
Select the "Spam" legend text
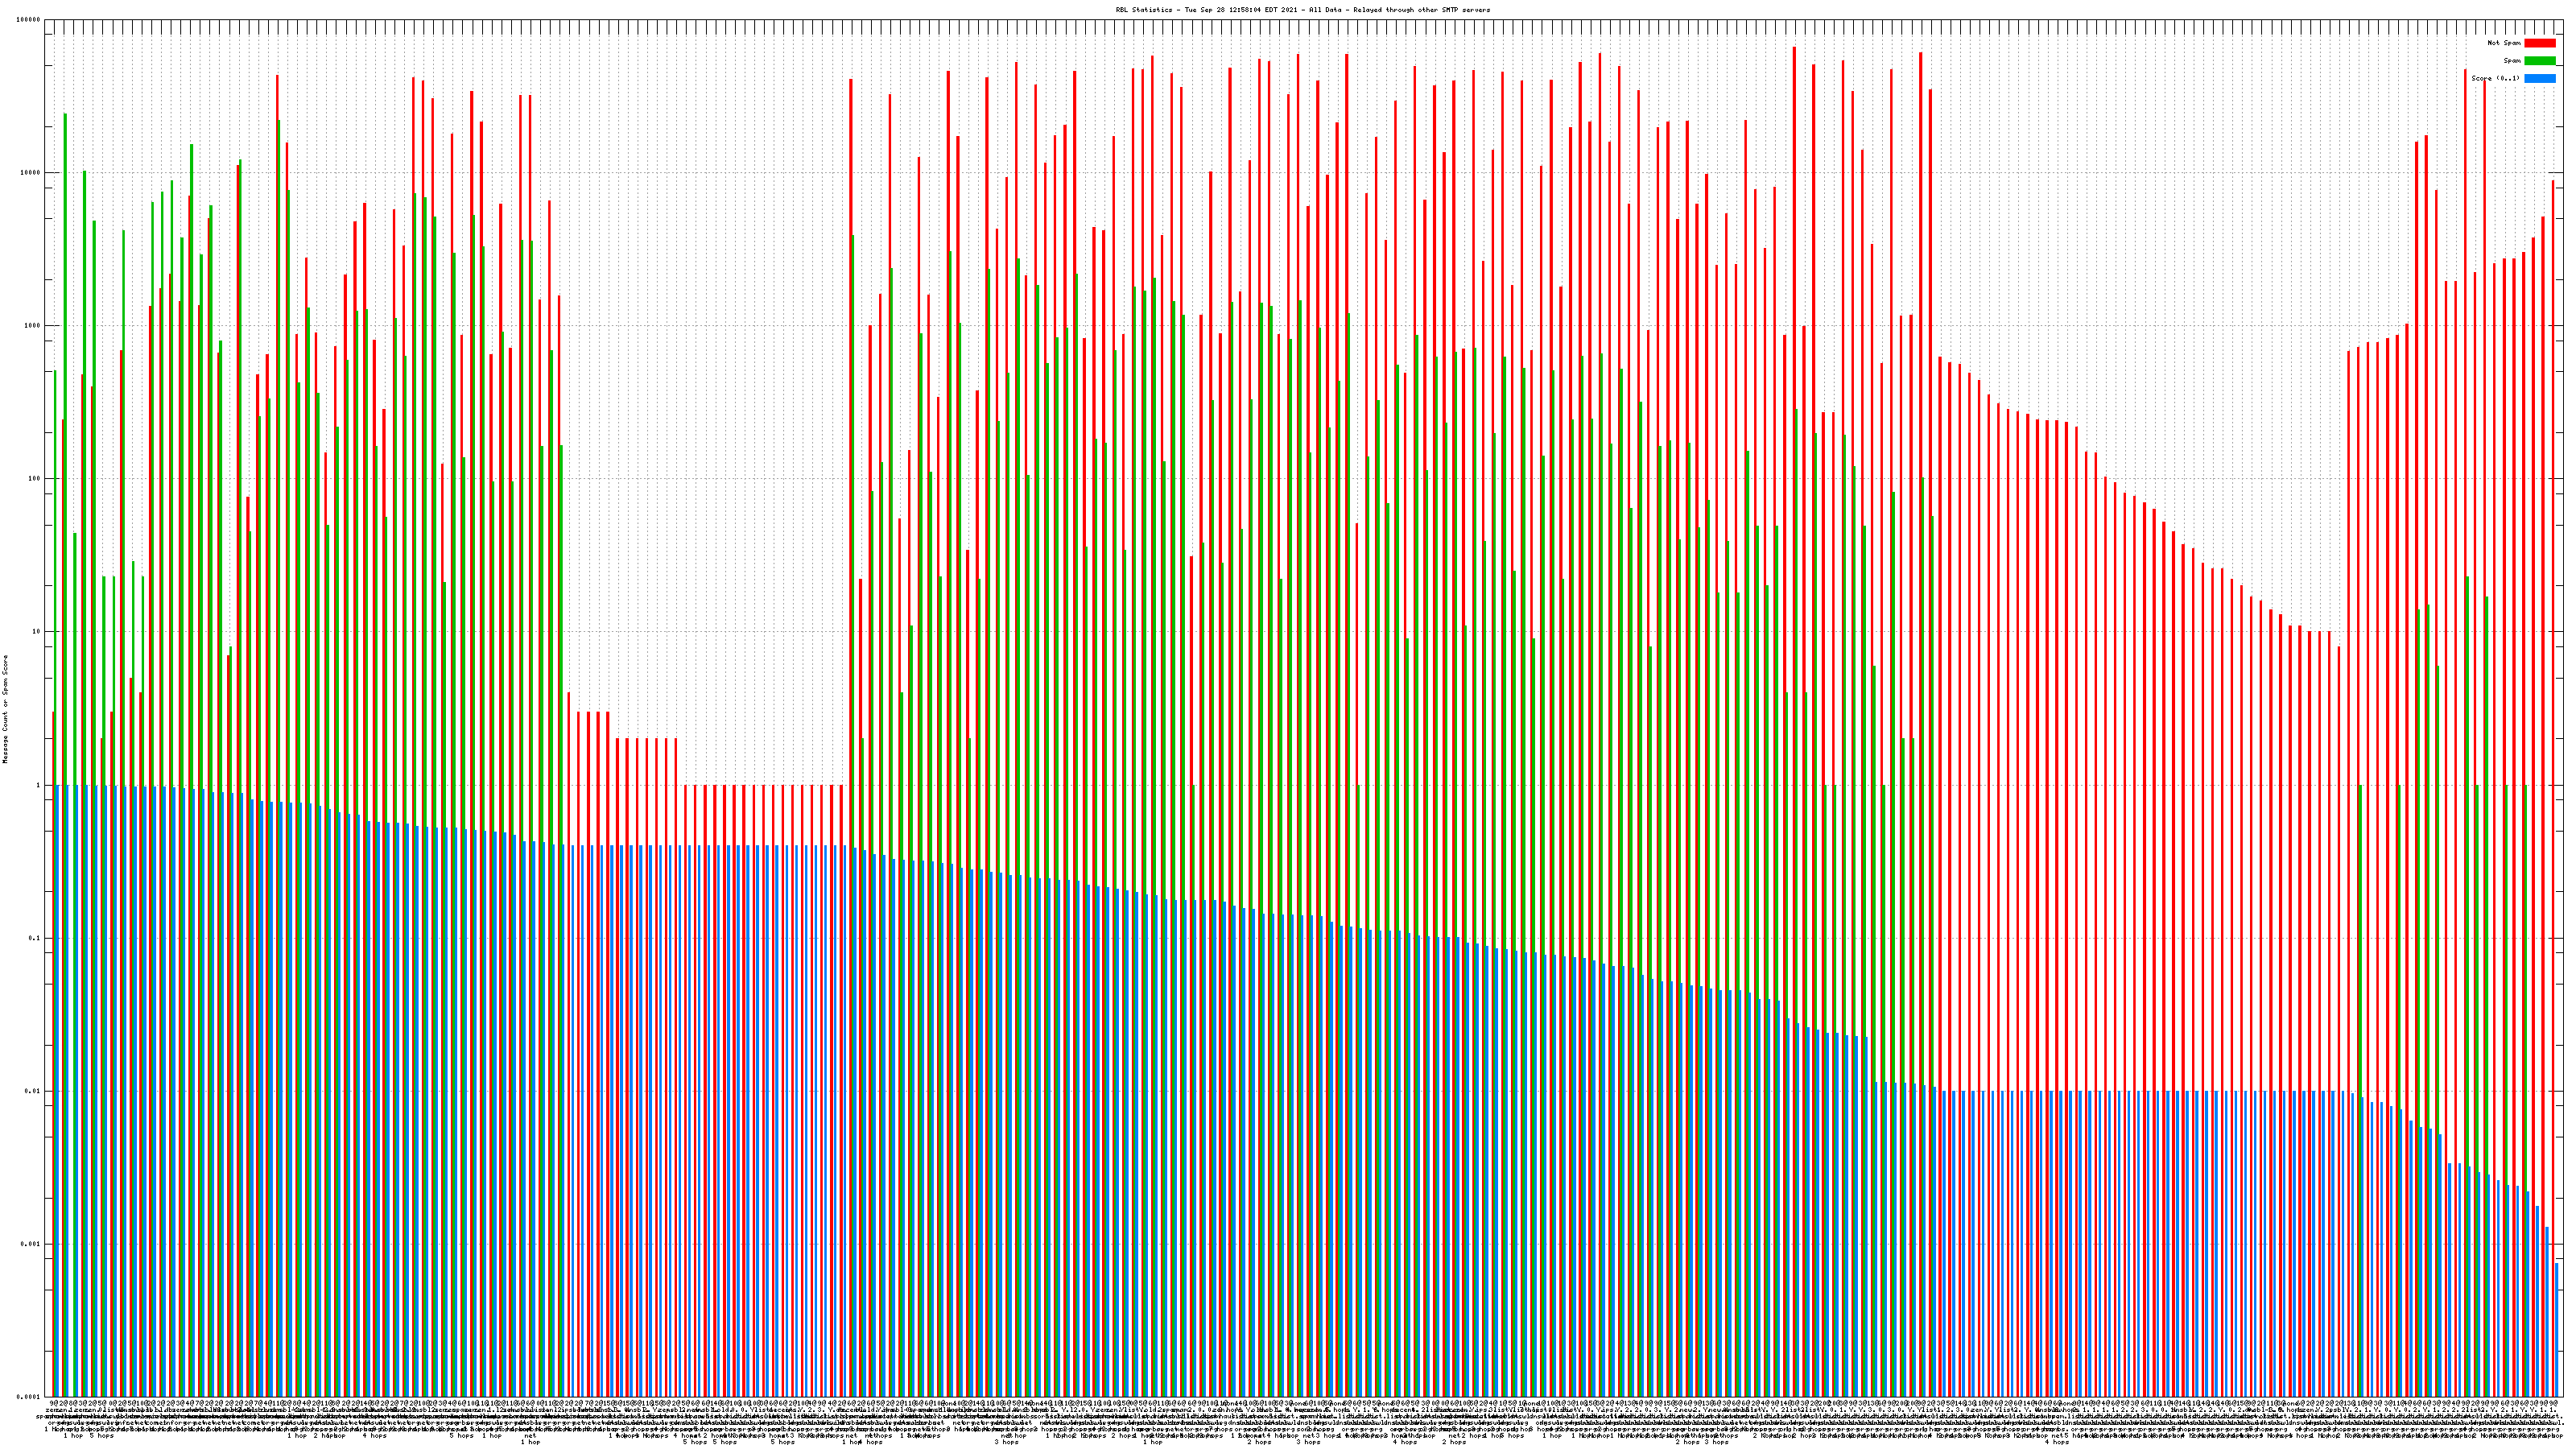[2512, 61]
